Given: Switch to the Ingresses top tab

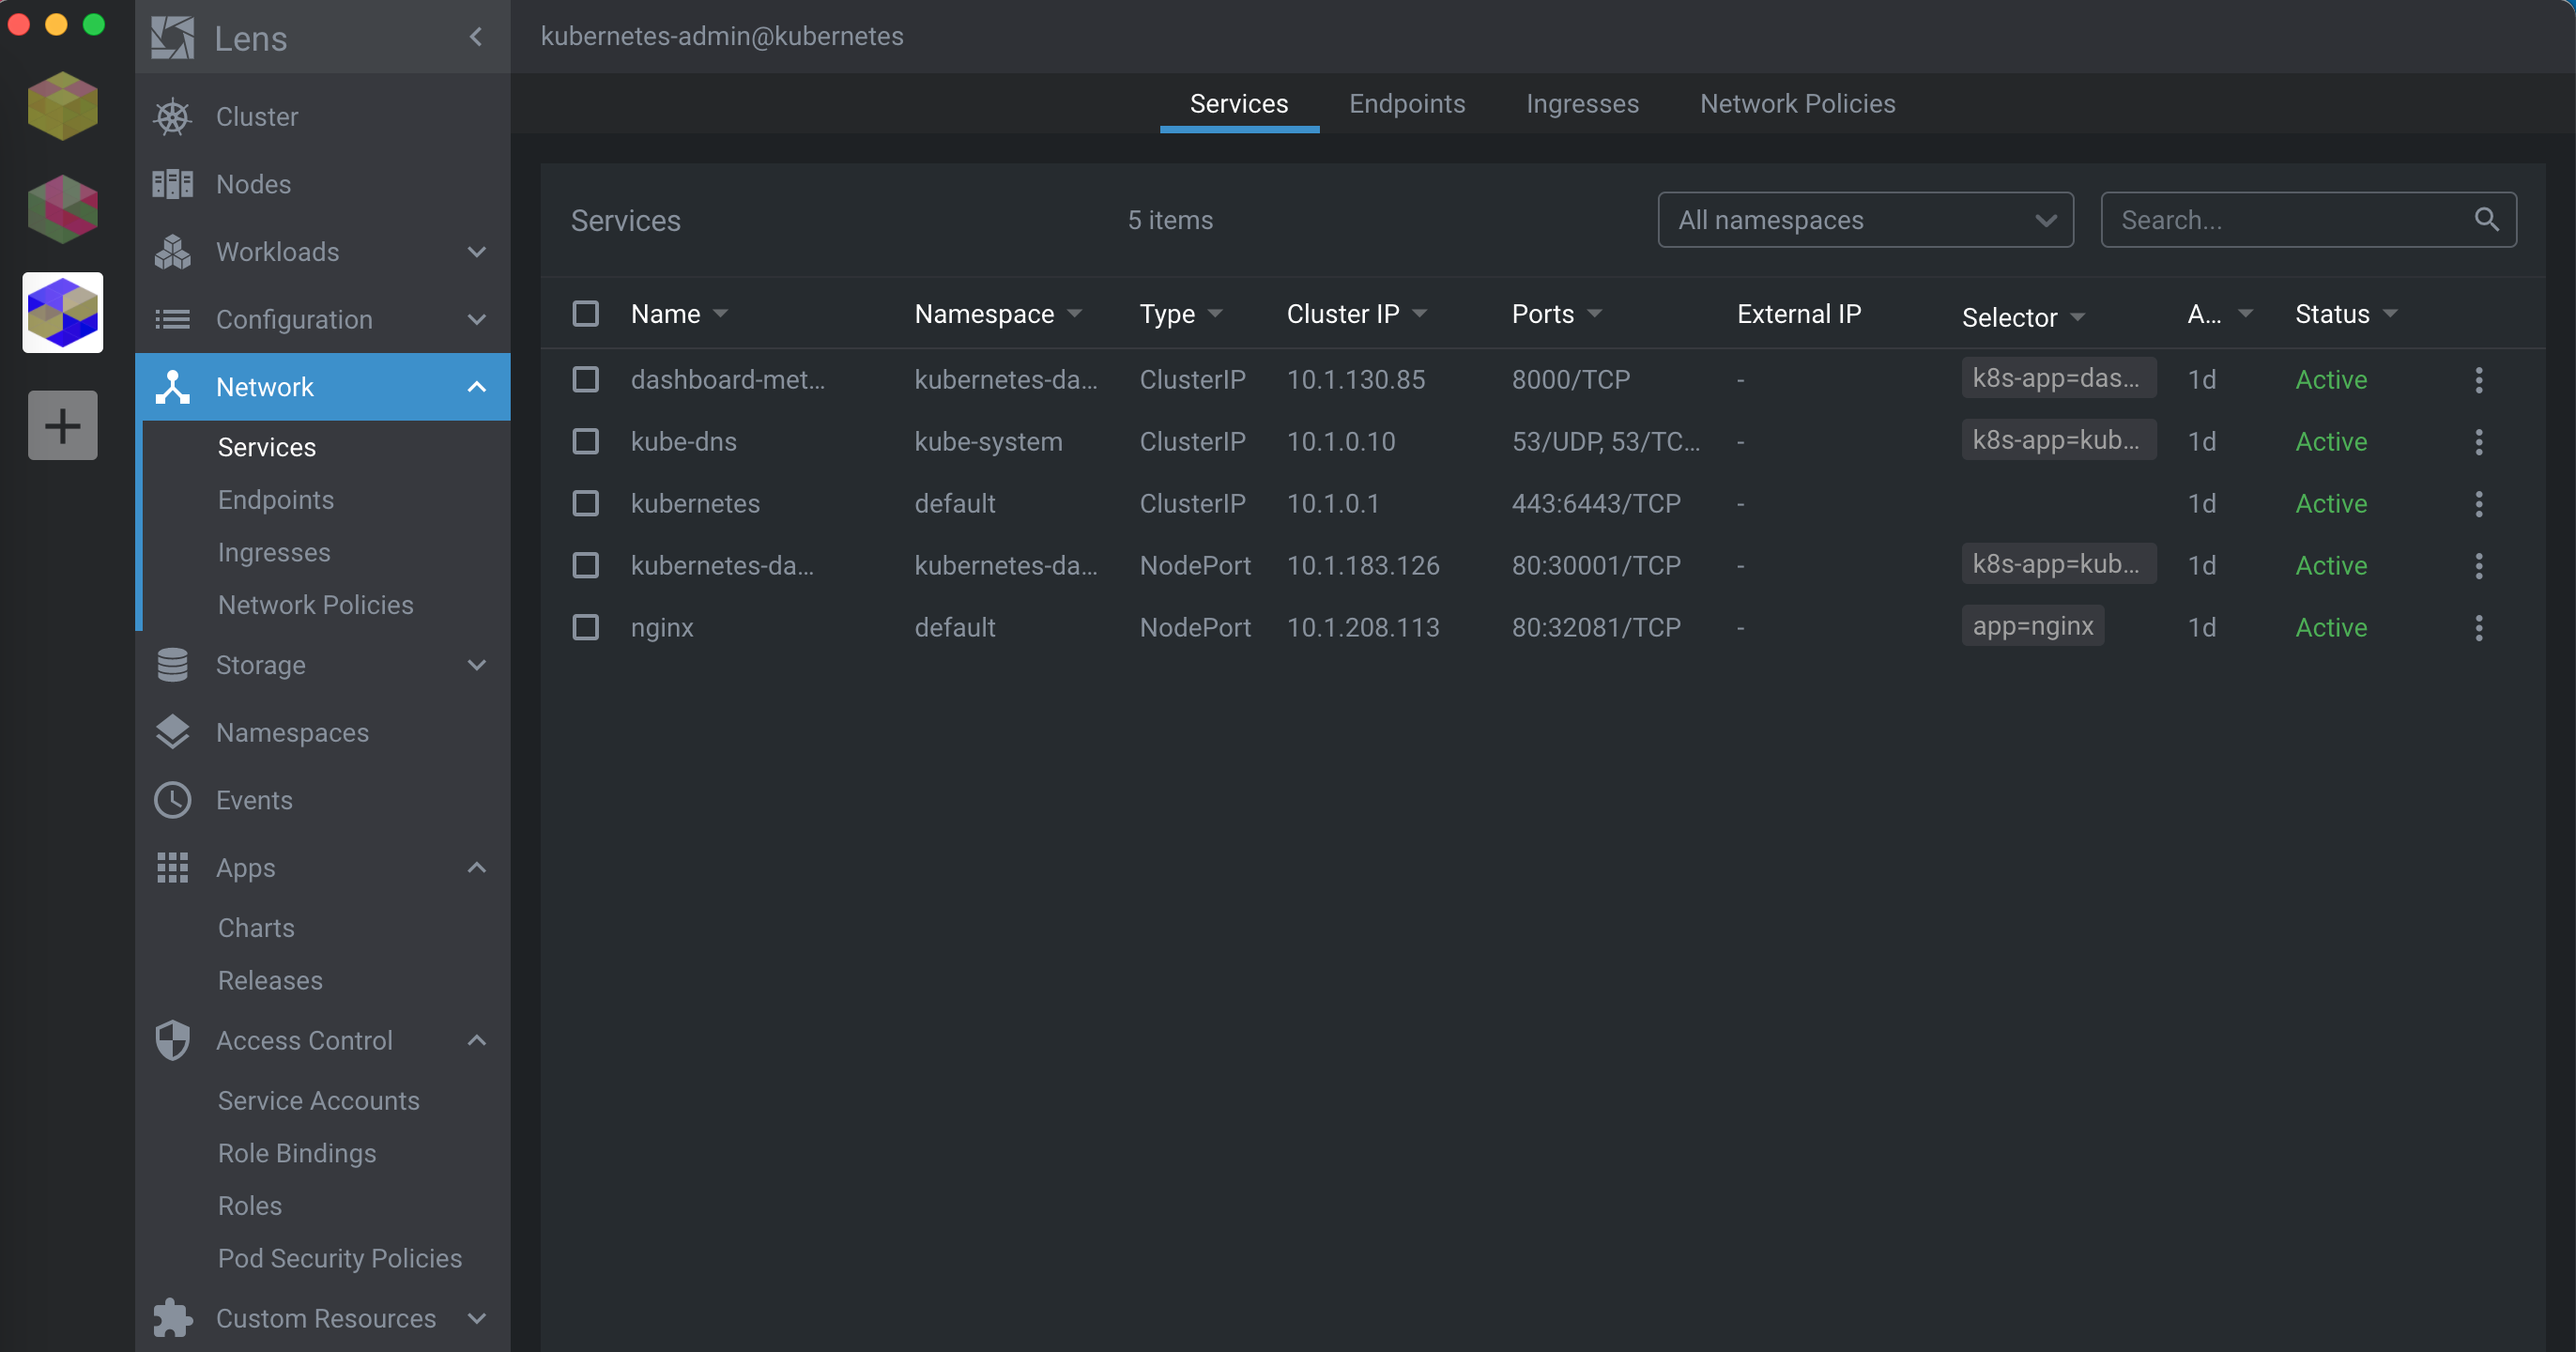Looking at the screenshot, I should click(x=1582, y=104).
